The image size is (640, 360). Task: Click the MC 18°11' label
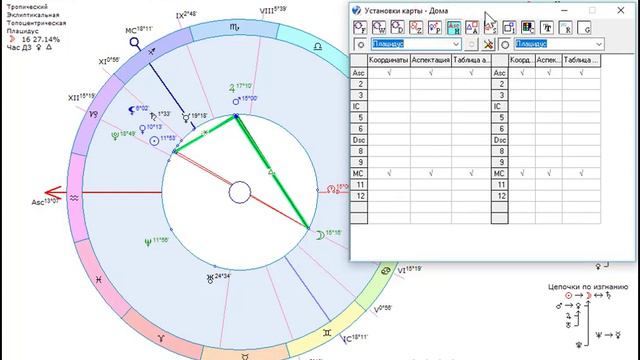point(139,30)
